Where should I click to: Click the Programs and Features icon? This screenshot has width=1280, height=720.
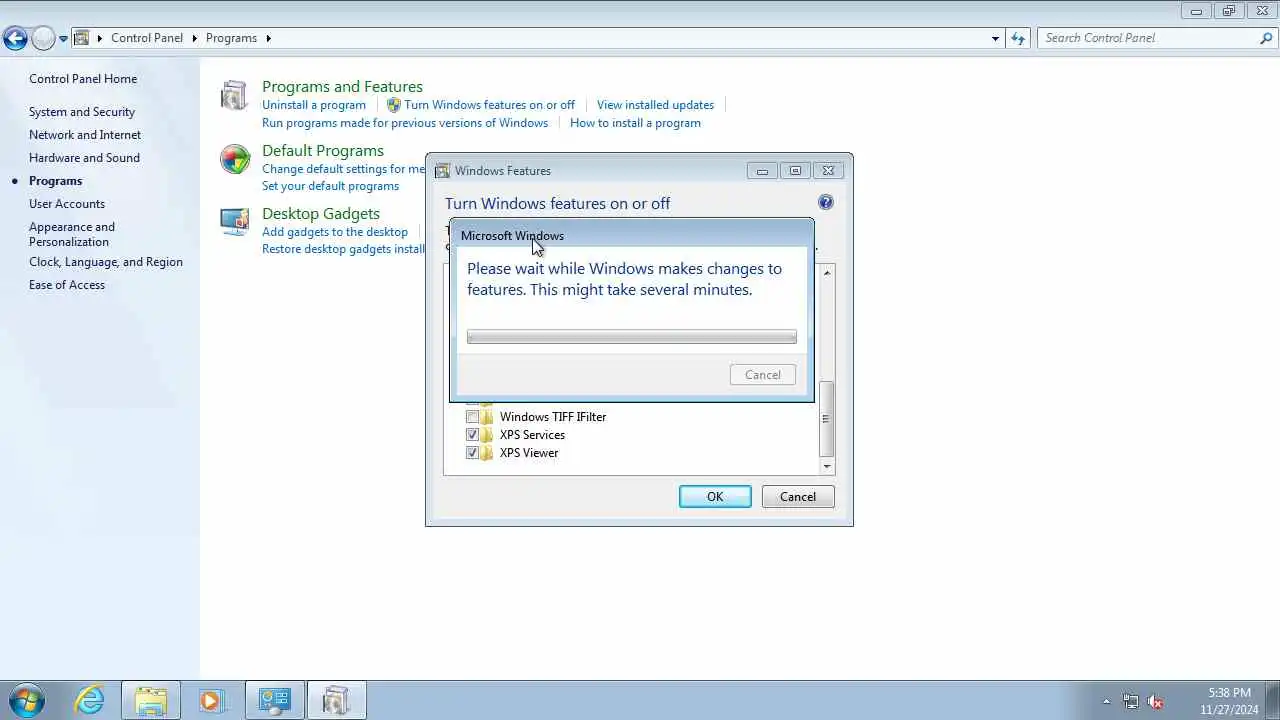[x=234, y=95]
